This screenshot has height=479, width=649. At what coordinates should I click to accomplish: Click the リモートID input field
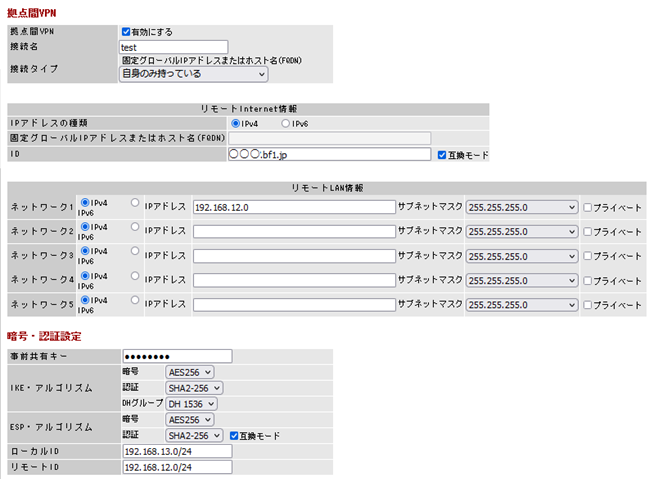point(177,466)
